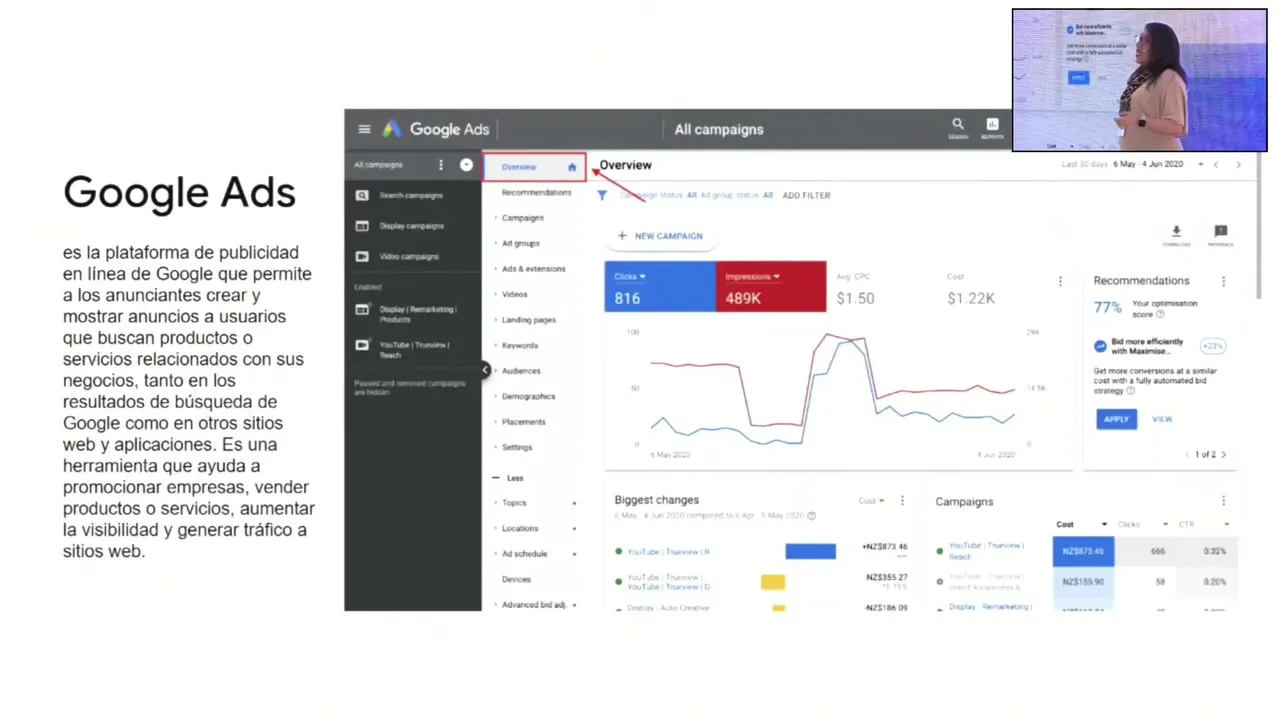1280x720 pixels.
Task: Collapse the menu with Less
Action: tap(508, 478)
